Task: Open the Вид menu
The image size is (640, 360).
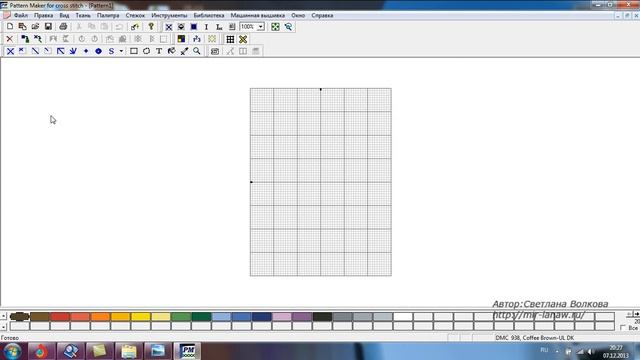Action: pos(64,16)
